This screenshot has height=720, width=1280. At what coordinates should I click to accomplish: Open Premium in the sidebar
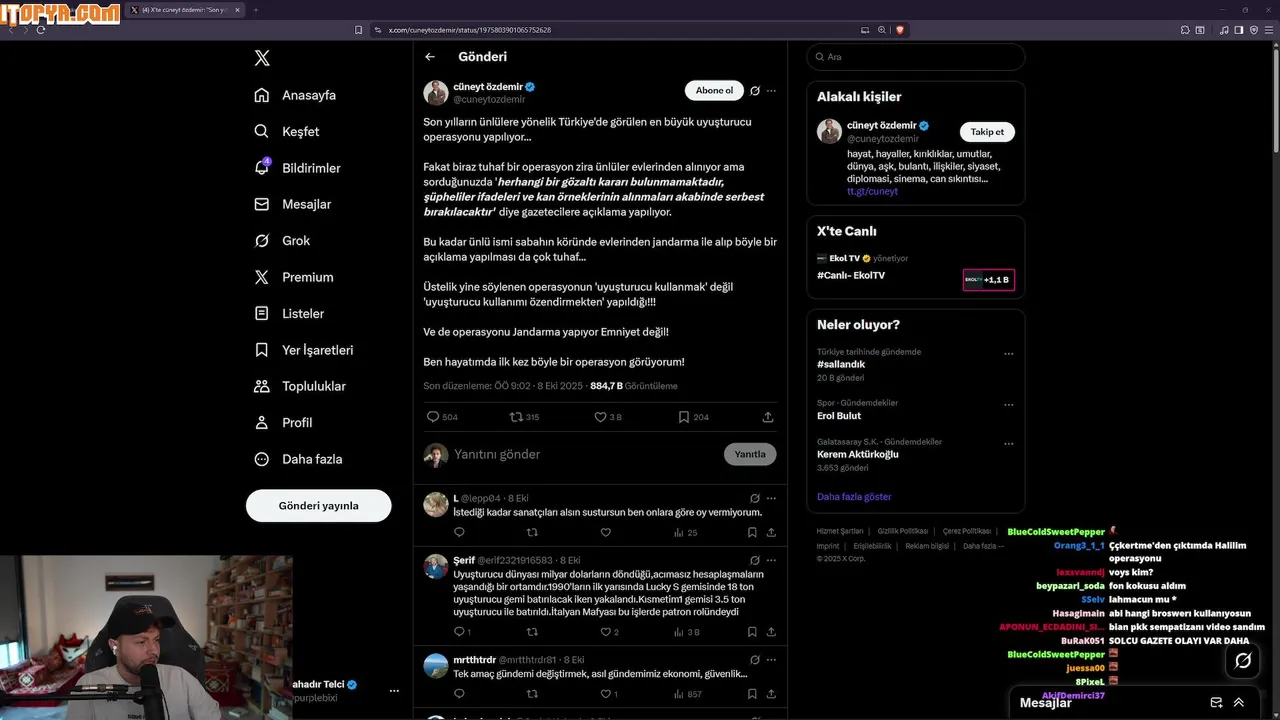(x=293, y=277)
